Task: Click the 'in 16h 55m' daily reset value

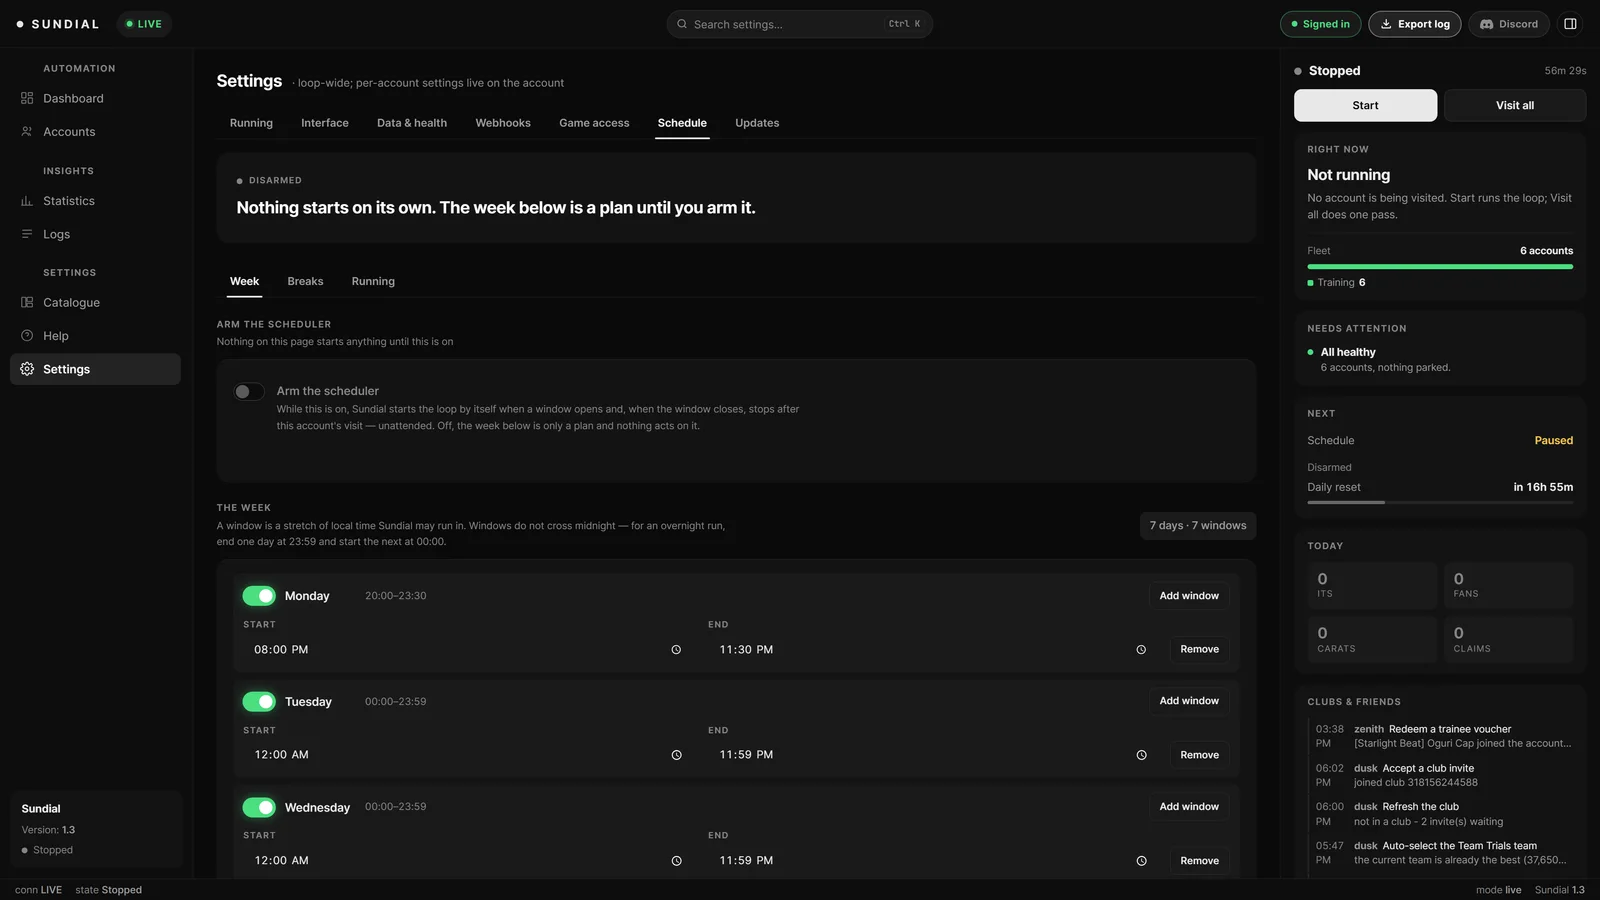Action: pos(1543,487)
